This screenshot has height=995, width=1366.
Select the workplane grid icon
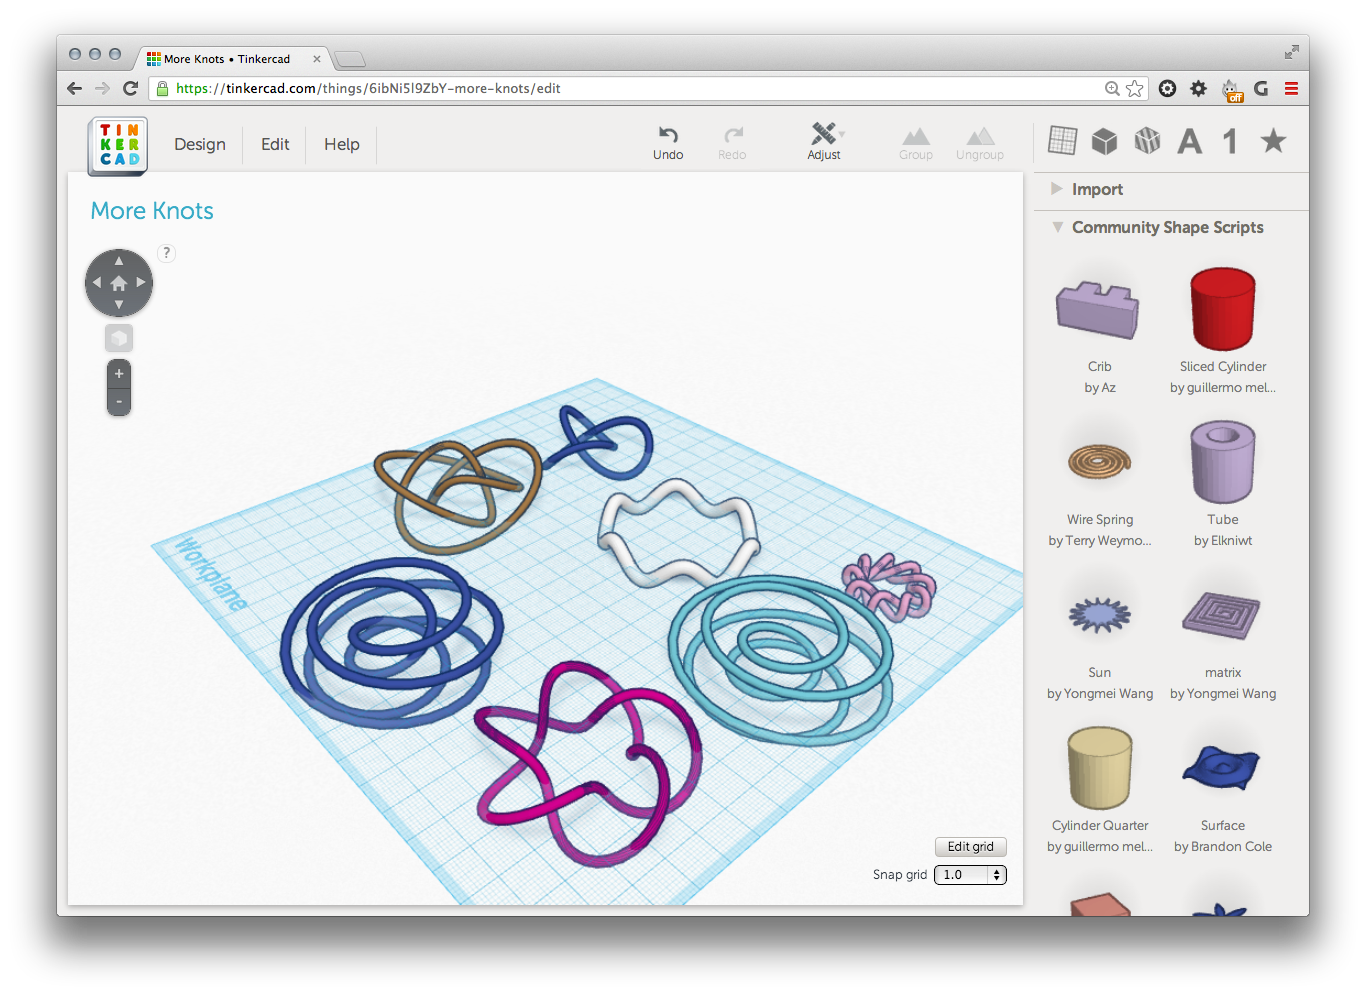pos(1062,141)
